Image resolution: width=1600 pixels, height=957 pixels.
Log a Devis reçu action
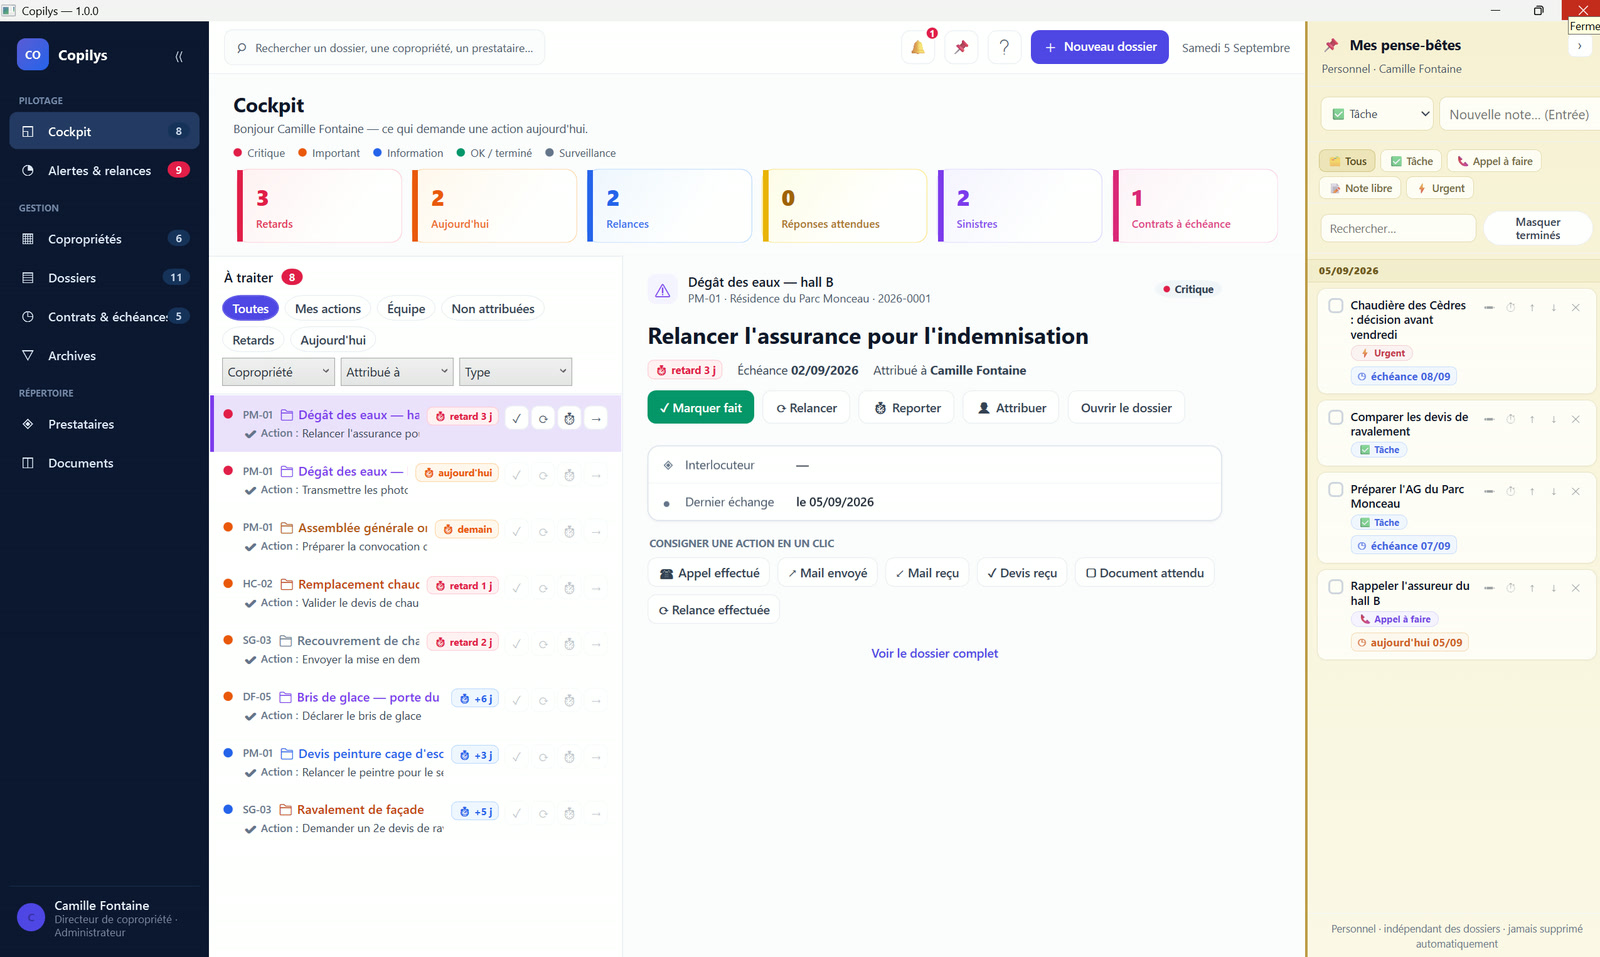pos(1022,573)
